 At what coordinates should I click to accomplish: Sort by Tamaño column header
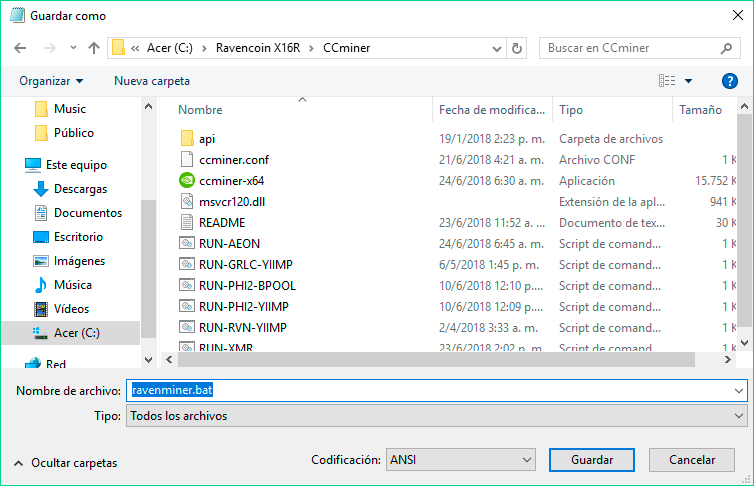click(700, 110)
